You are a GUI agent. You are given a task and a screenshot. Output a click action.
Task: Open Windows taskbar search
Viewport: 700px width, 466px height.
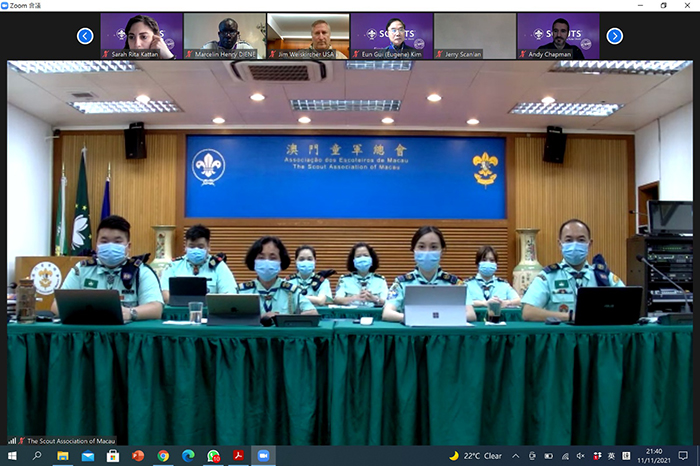click(37, 456)
